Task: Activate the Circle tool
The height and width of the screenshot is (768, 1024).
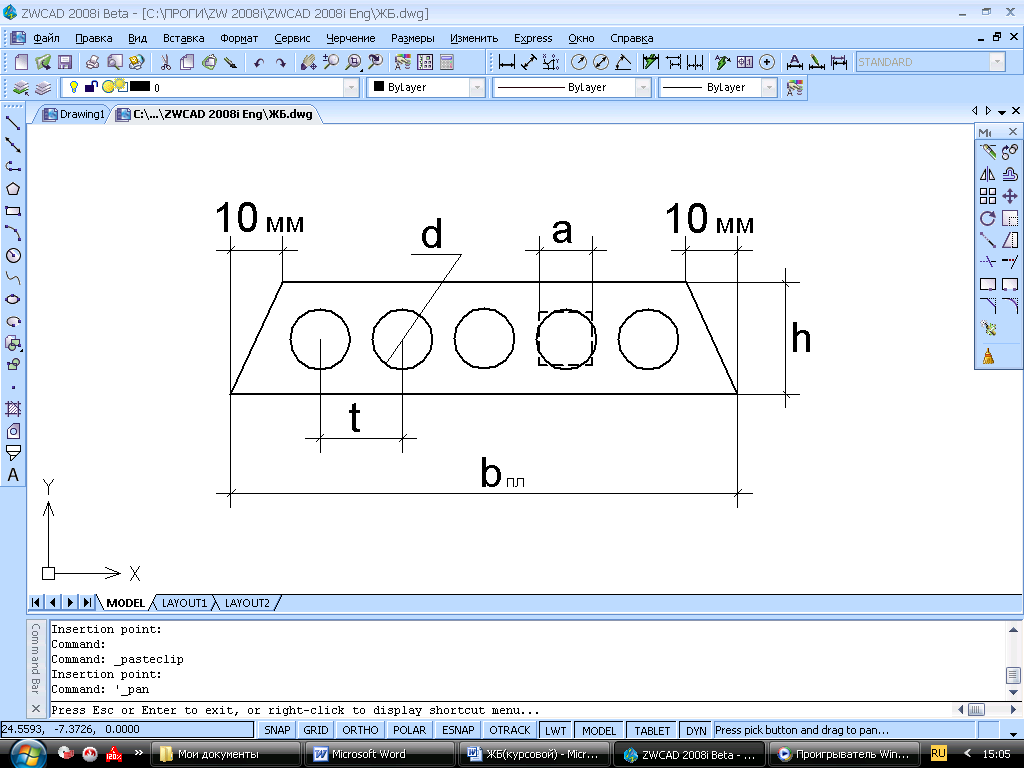Action: [12, 255]
